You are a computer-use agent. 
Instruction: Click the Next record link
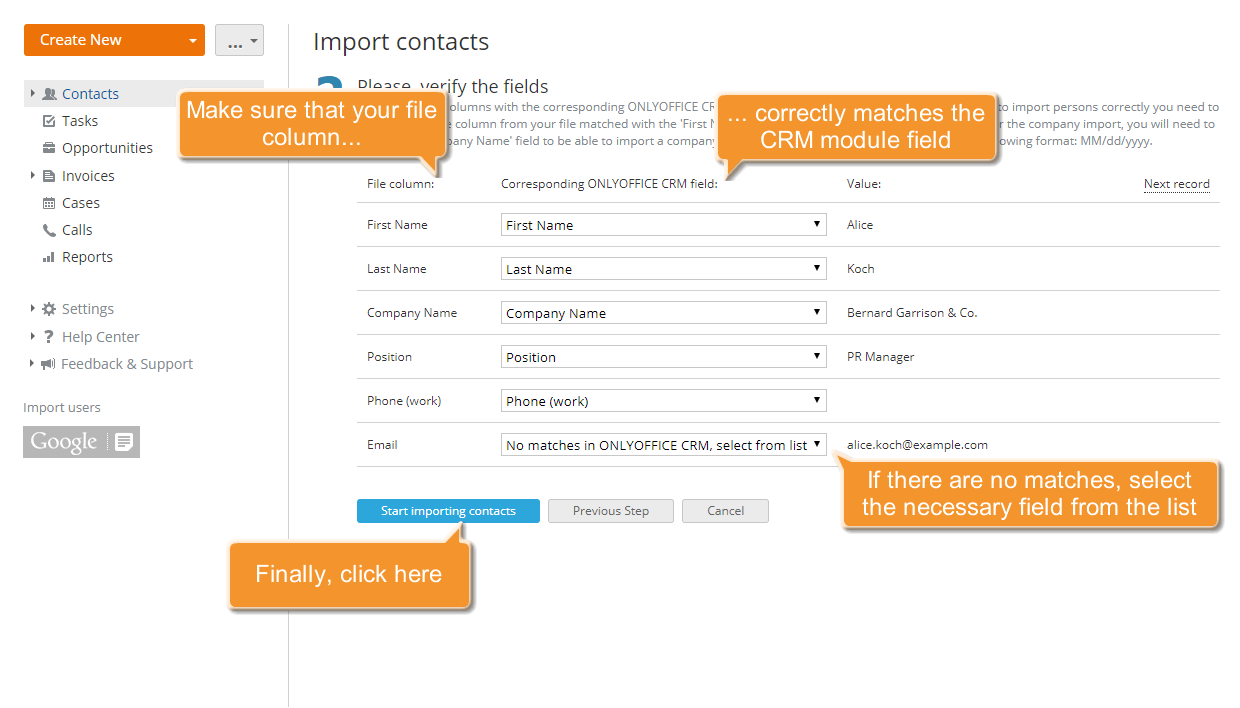[1177, 184]
